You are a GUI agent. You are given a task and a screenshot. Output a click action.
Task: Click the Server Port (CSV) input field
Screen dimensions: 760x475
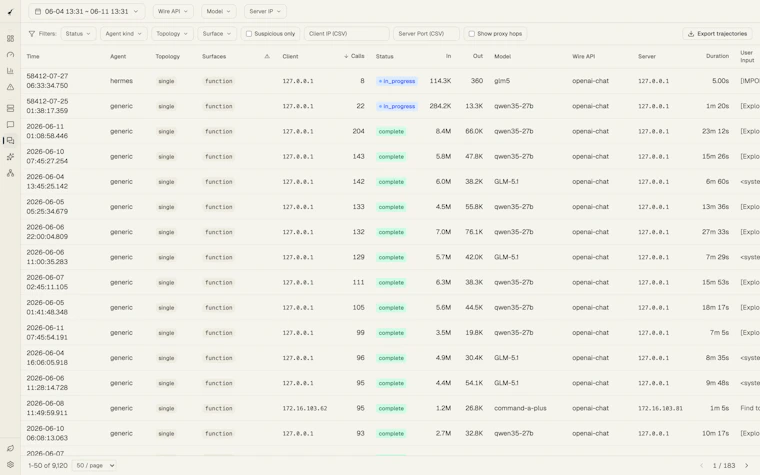coord(426,34)
